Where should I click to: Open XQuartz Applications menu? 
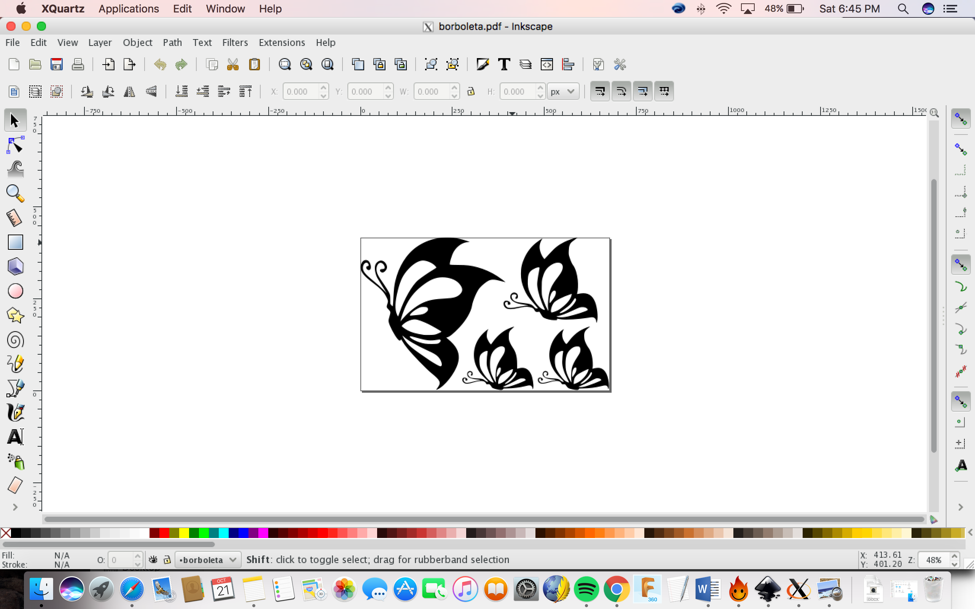tap(129, 9)
